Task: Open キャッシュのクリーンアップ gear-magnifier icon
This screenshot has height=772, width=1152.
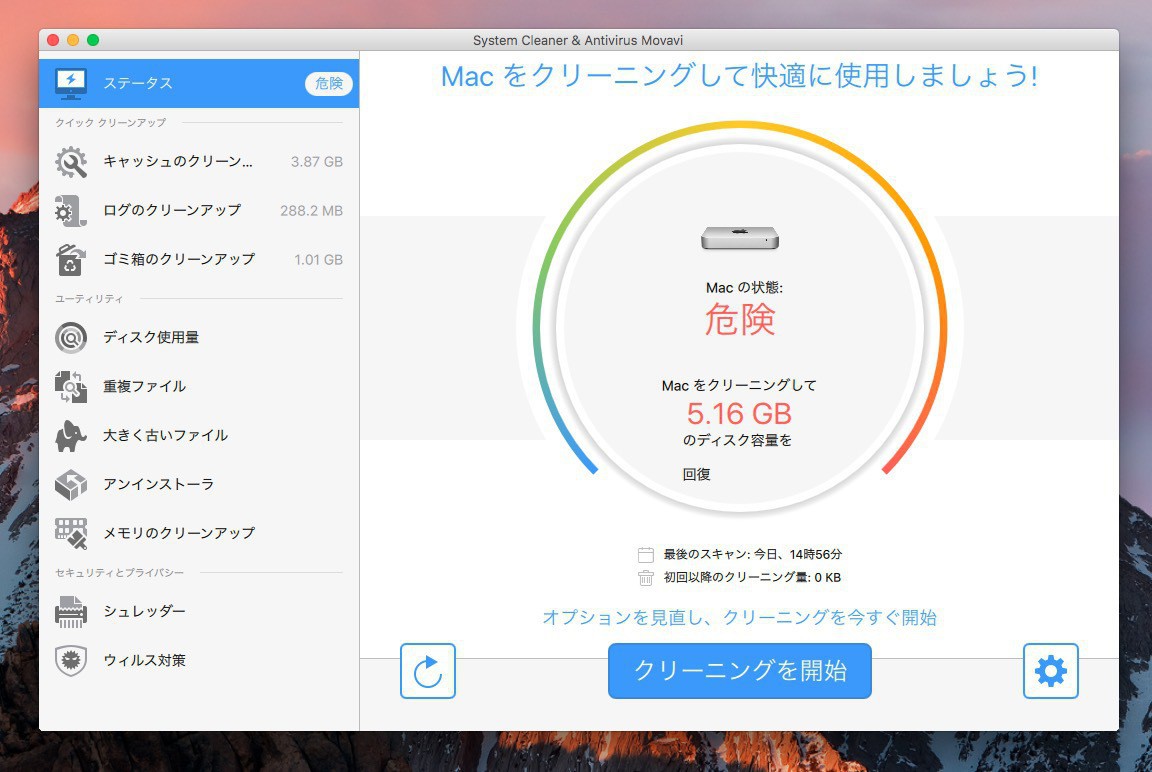Action: point(71,162)
